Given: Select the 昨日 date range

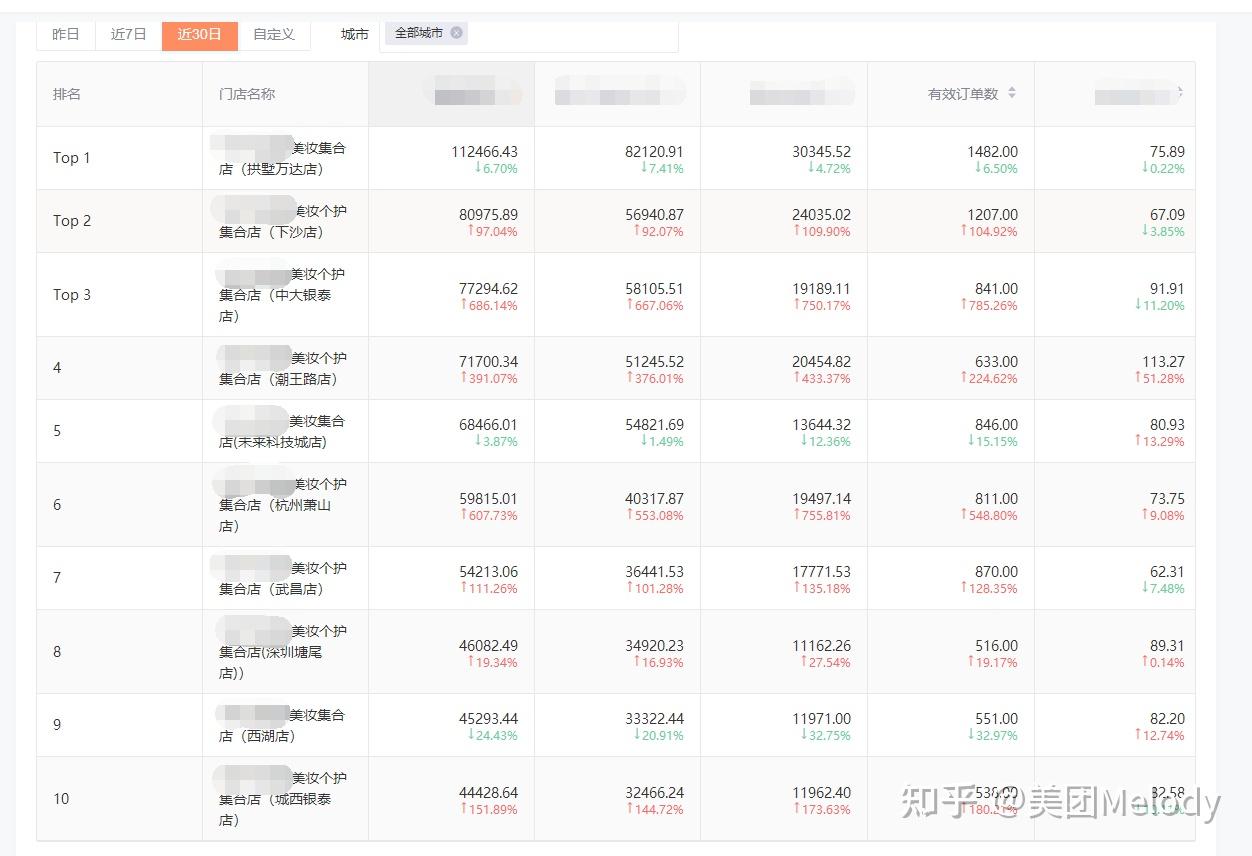Looking at the screenshot, I should pos(66,34).
